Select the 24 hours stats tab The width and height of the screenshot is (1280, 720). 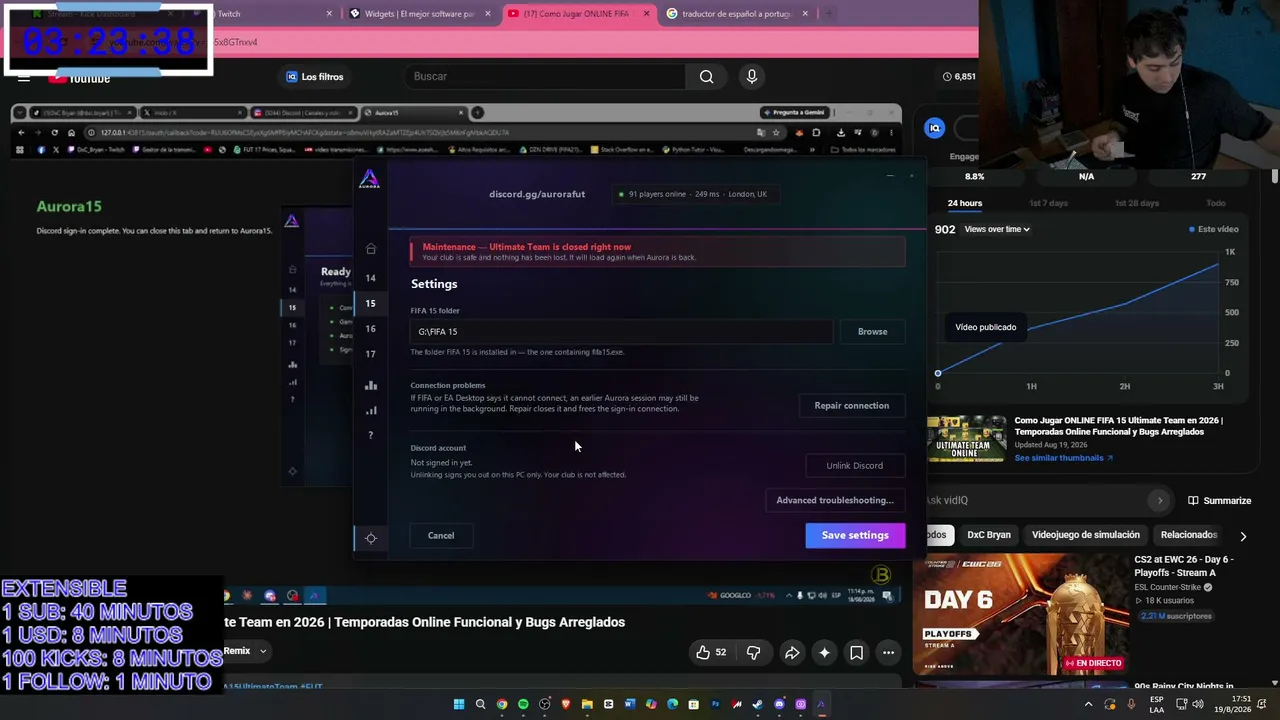click(965, 203)
